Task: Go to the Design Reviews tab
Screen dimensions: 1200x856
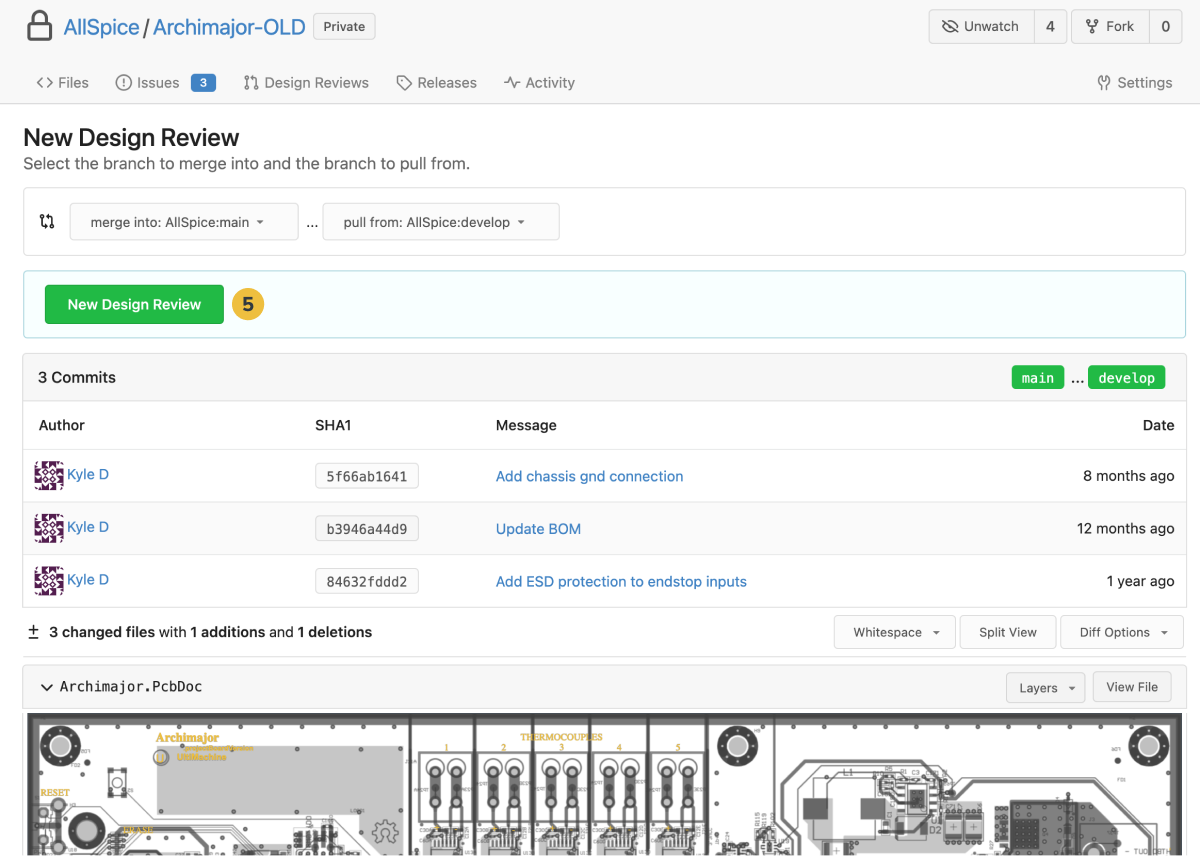Action: [x=306, y=83]
